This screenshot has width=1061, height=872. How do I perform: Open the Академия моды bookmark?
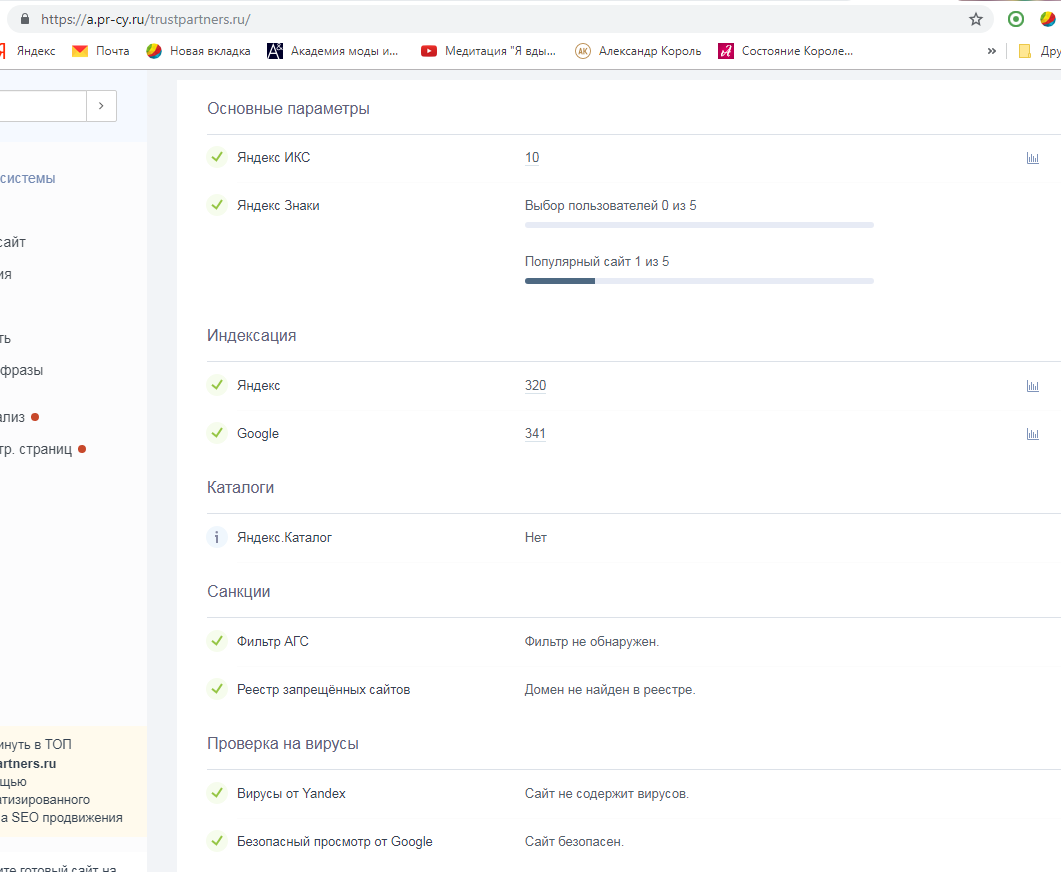[333, 51]
